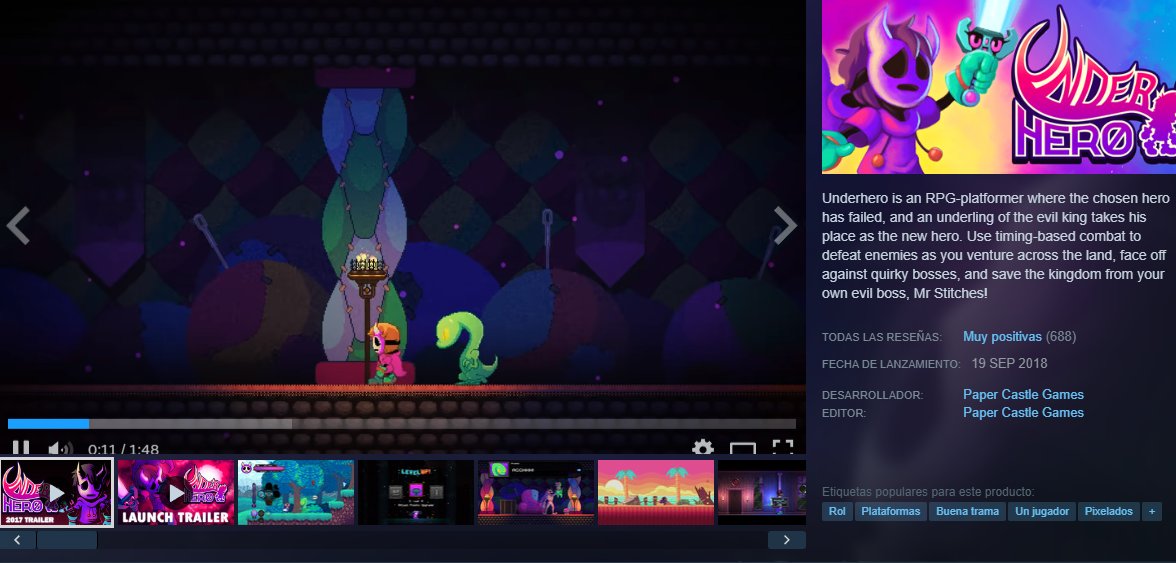Select the Un jugador tag

(1042, 511)
